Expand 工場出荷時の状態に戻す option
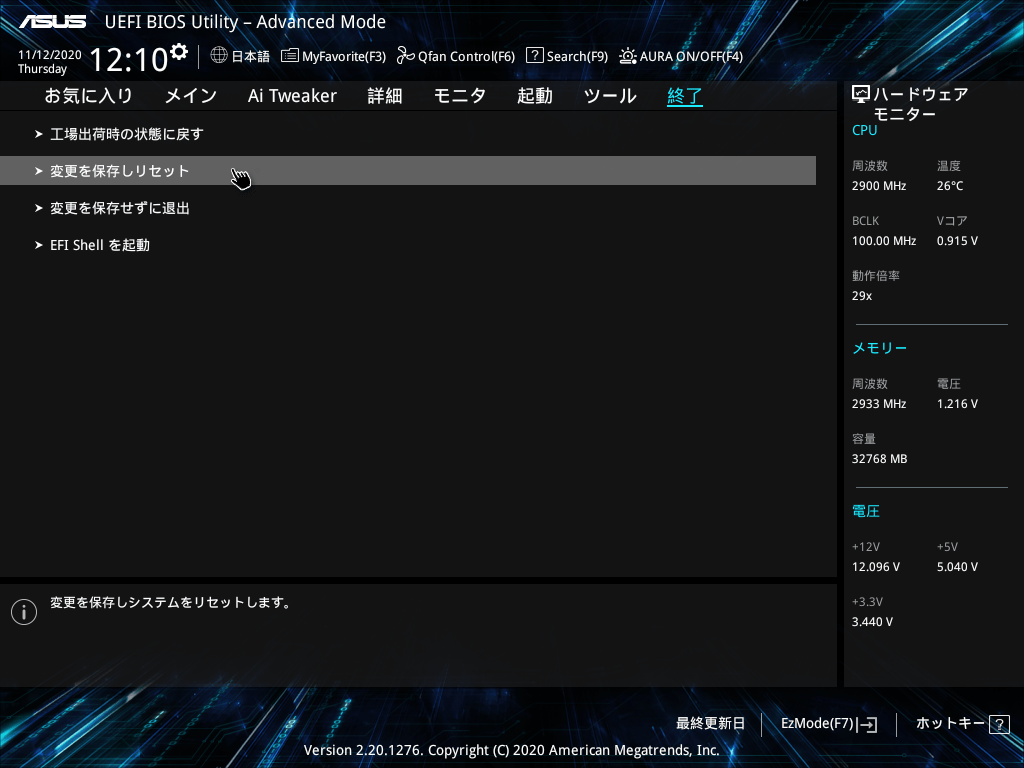This screenshot has width=1024, height=768. click(x=127, y=134)
